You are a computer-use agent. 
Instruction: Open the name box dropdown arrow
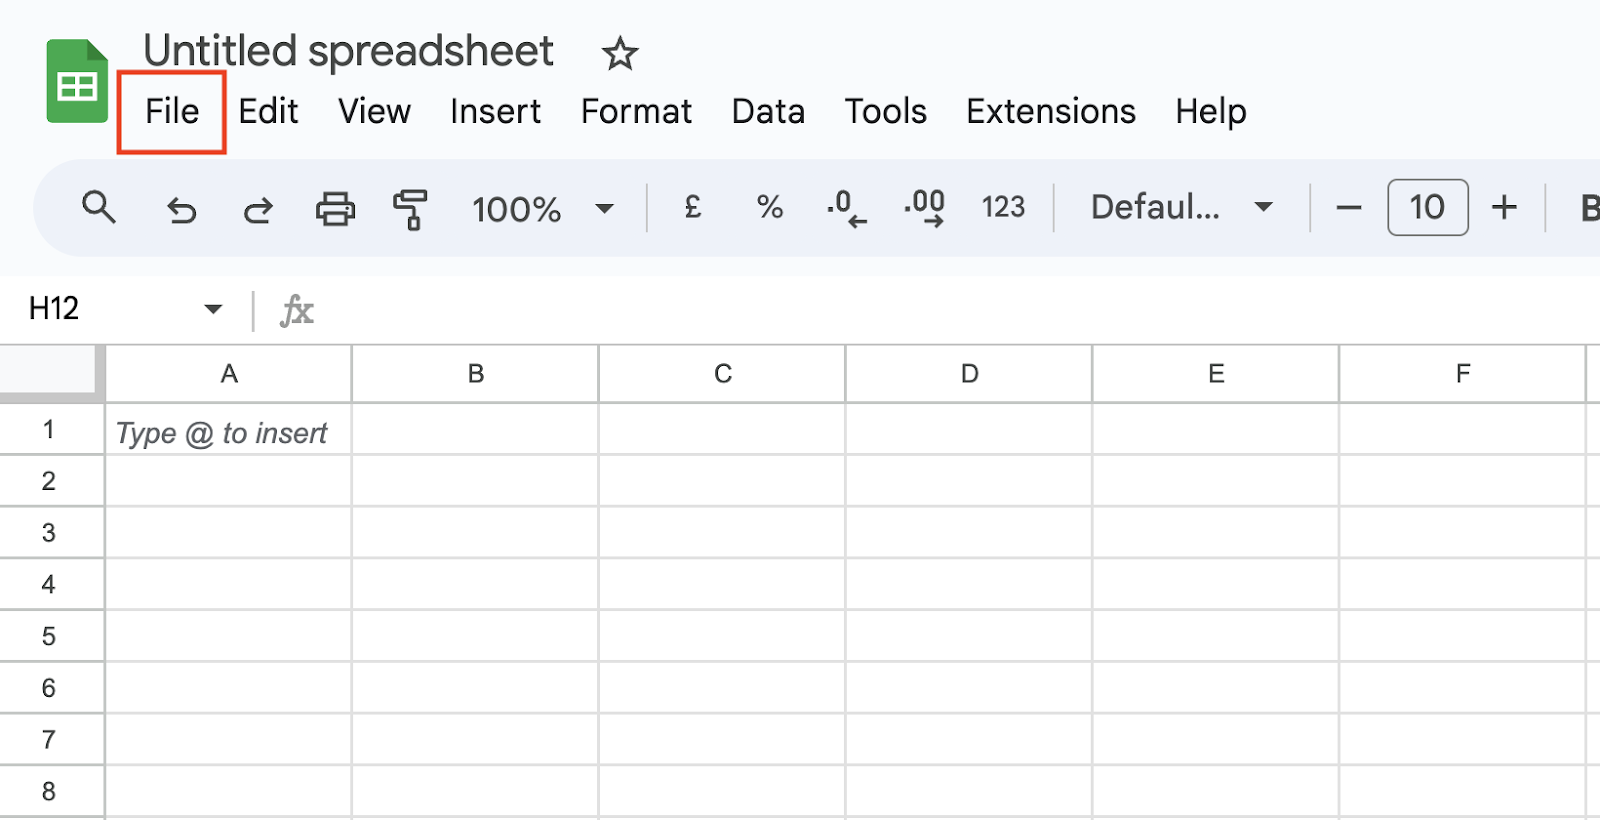pos(212,309)
